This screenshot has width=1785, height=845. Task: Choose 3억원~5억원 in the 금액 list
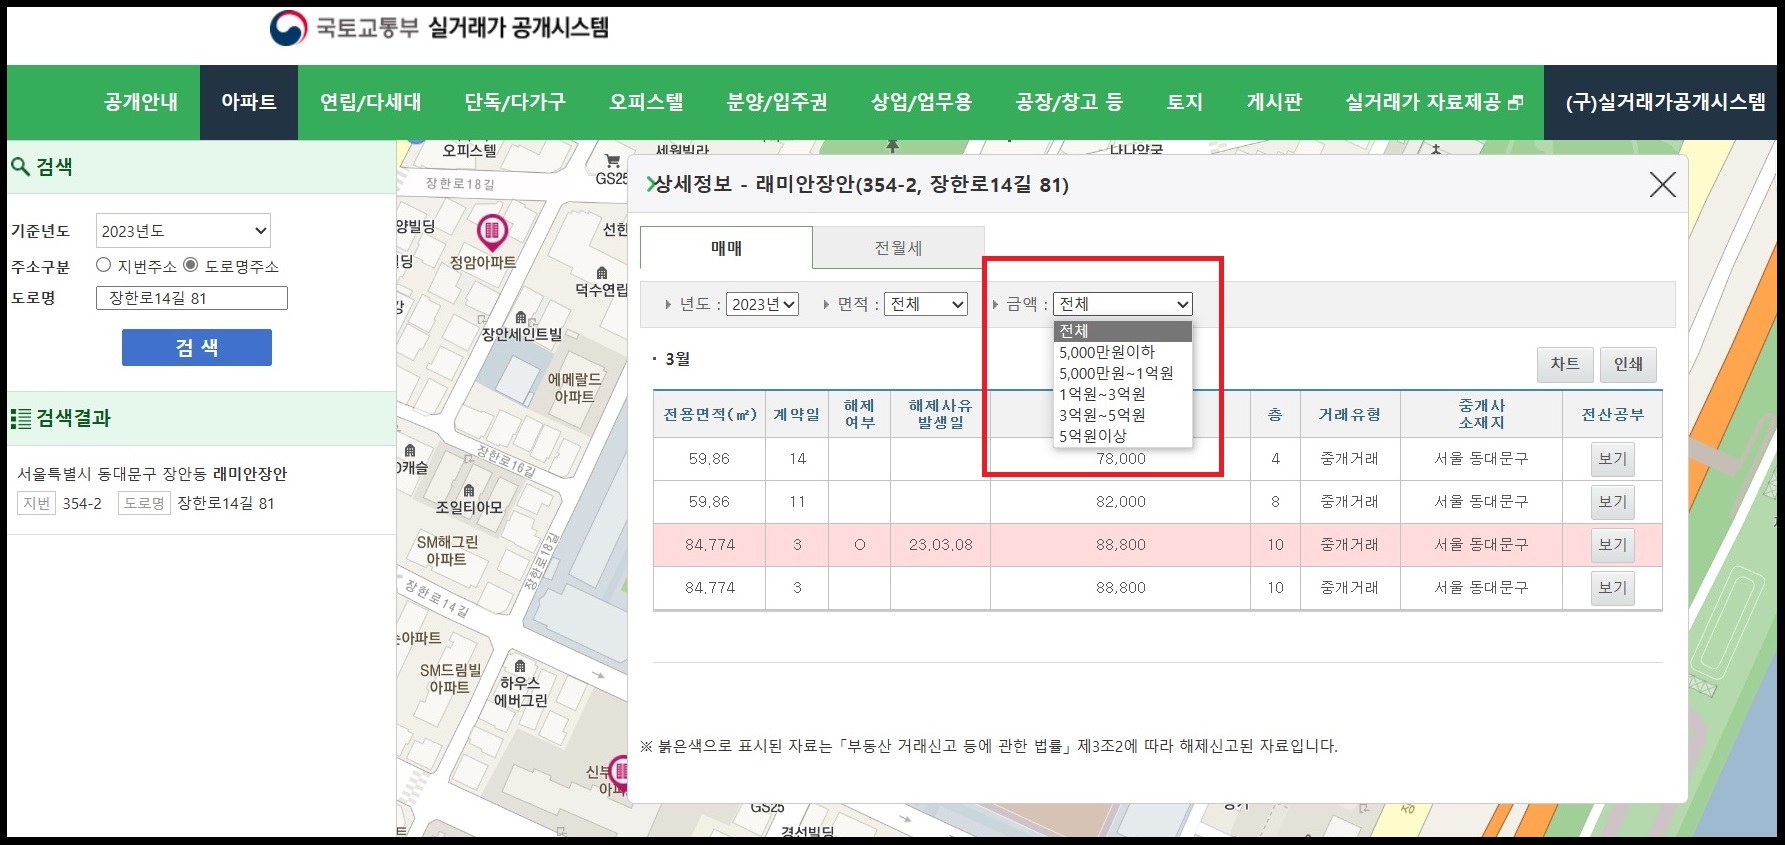(x=1122, y=415)
